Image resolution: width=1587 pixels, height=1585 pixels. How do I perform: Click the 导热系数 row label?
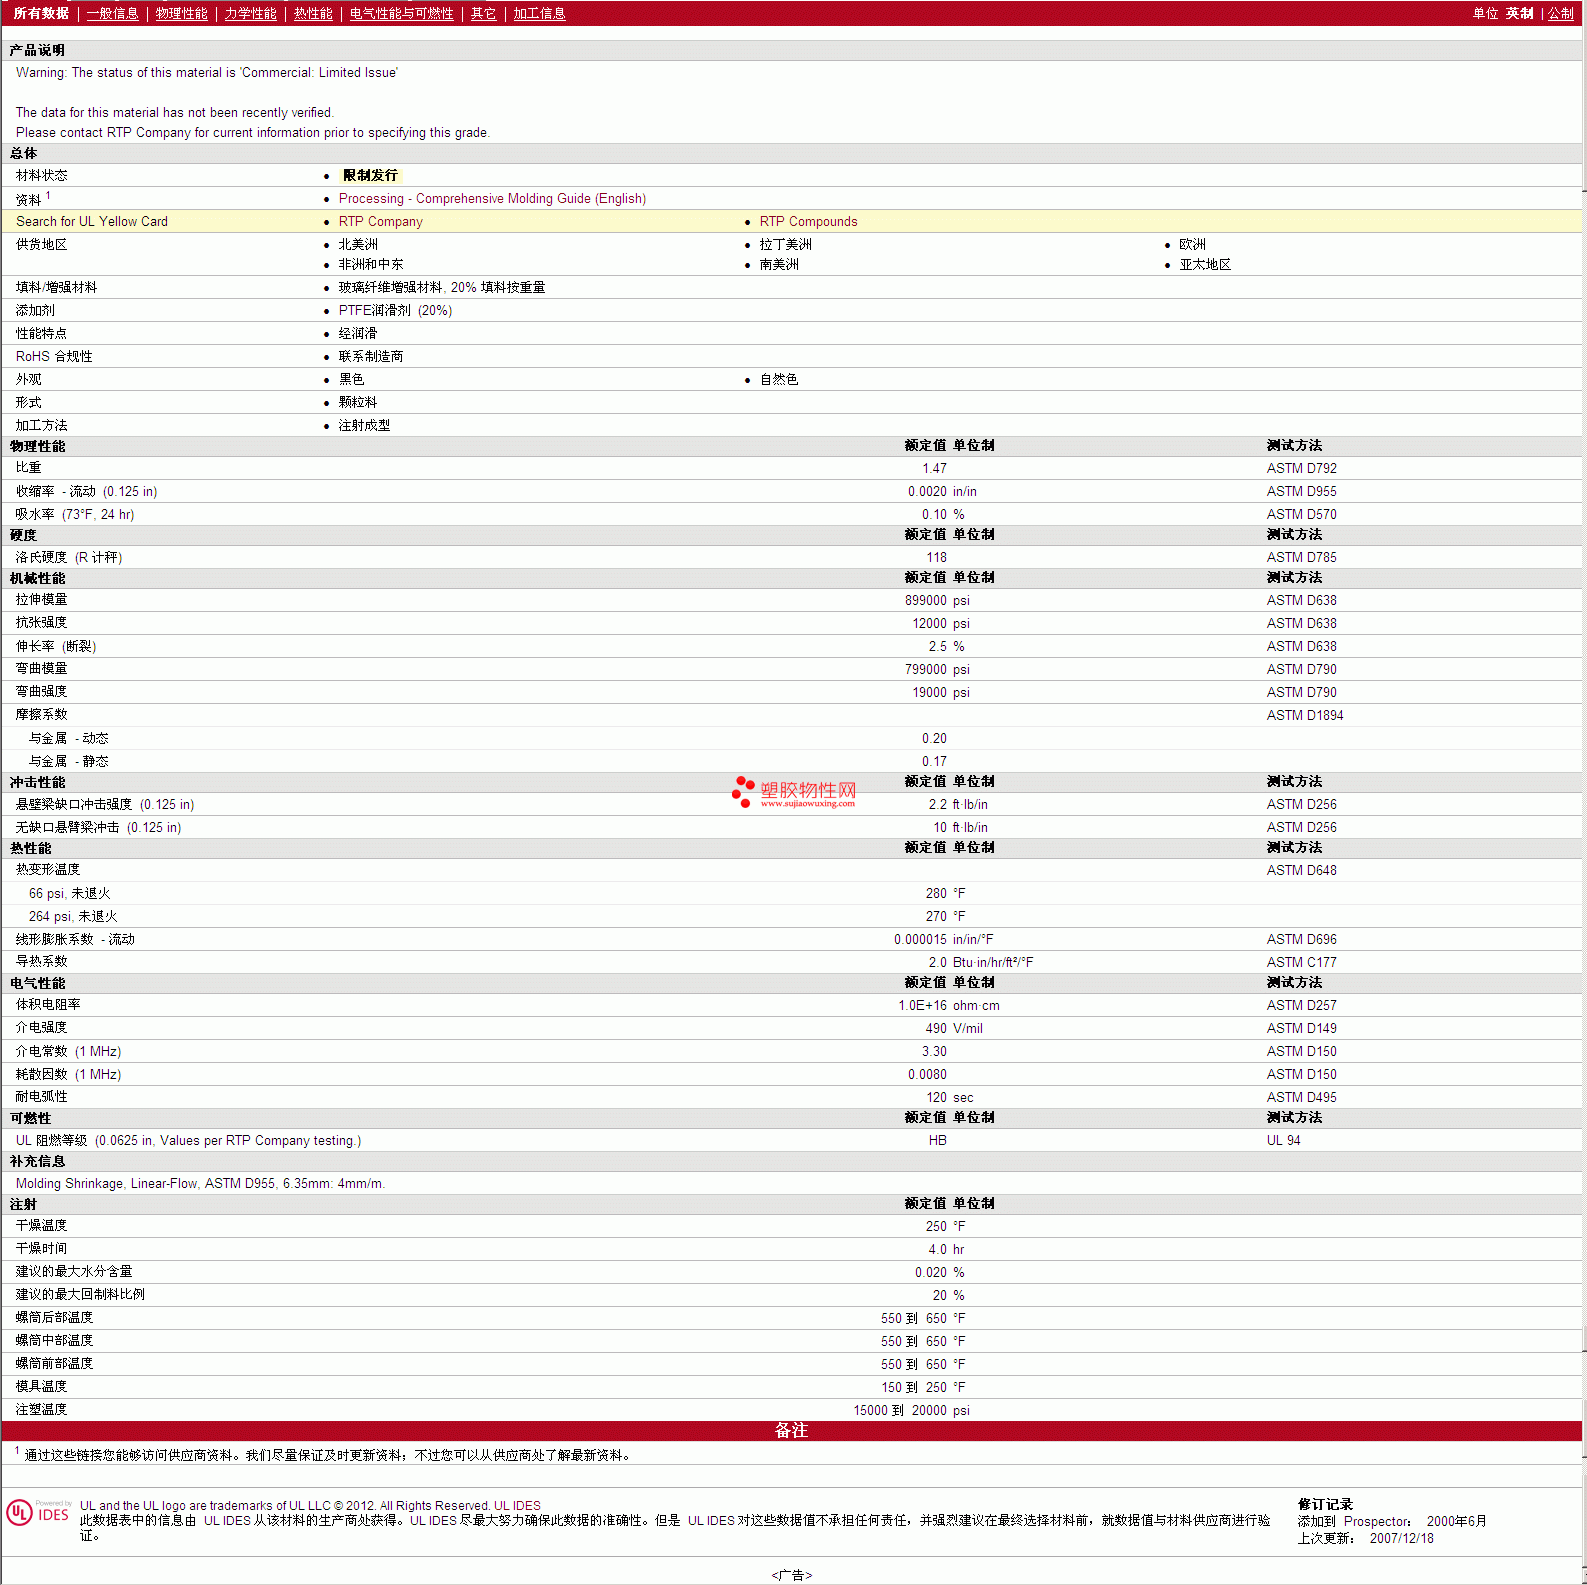click(41, 961)
